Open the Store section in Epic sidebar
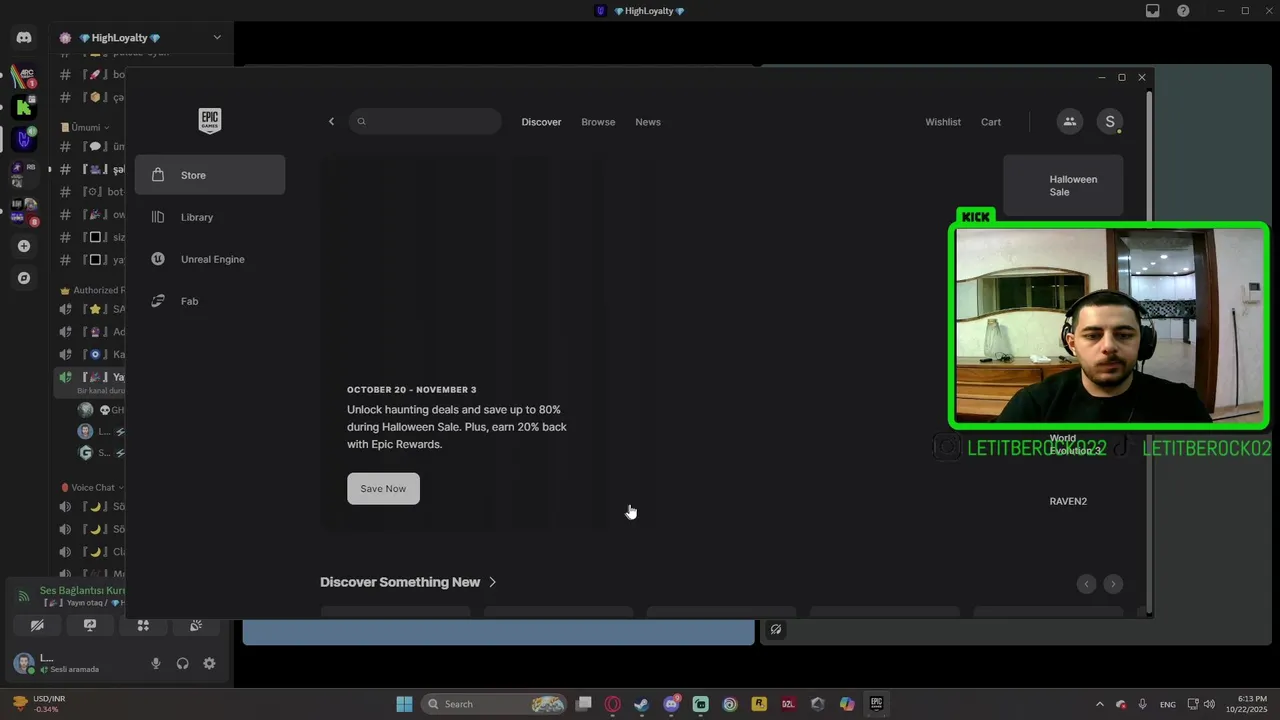Screen dimensions: 1280x720 (x=210, y=175)
